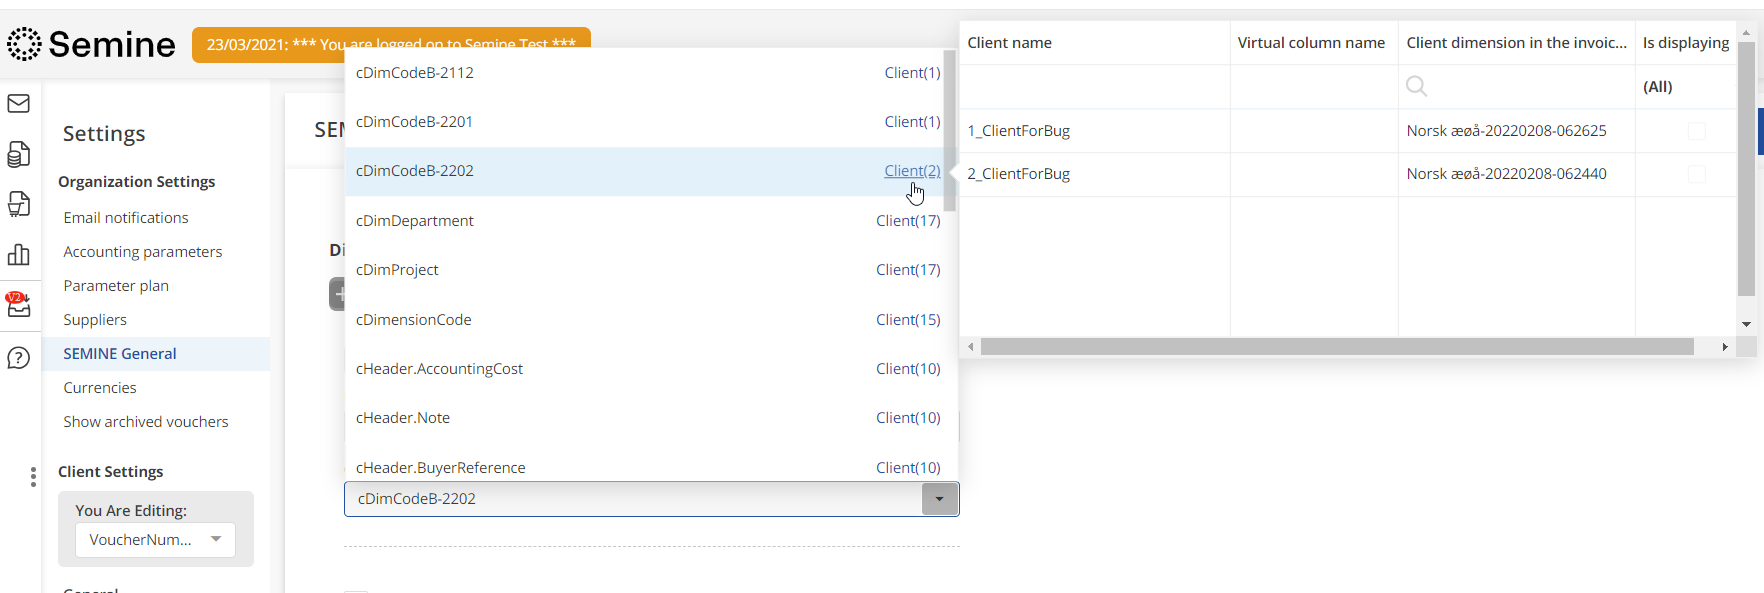
Task: Open the Suppliers settings page
Action: coord(95,319)
